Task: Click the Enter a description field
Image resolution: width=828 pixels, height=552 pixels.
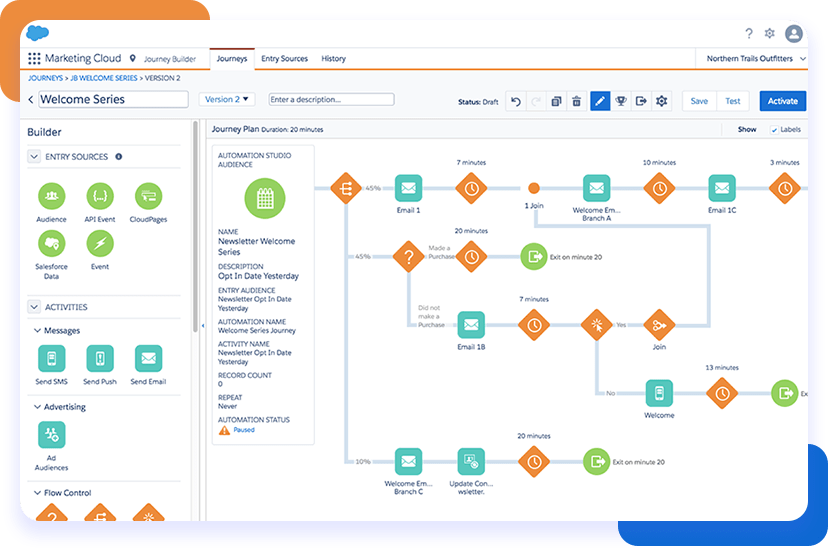Action: click(x=332, y=99)
